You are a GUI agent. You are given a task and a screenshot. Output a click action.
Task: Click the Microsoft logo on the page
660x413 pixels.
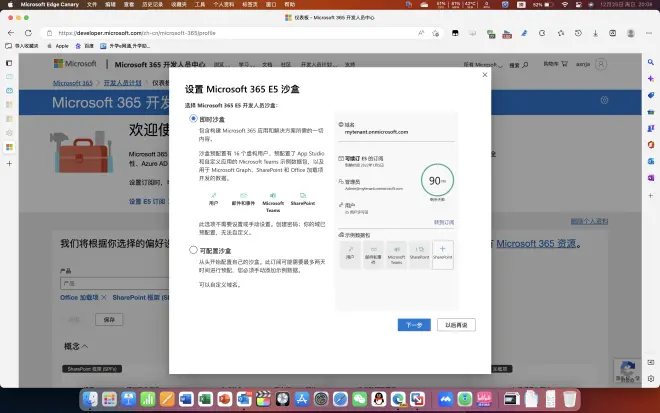pyautogui.click(x=75, y=64)
